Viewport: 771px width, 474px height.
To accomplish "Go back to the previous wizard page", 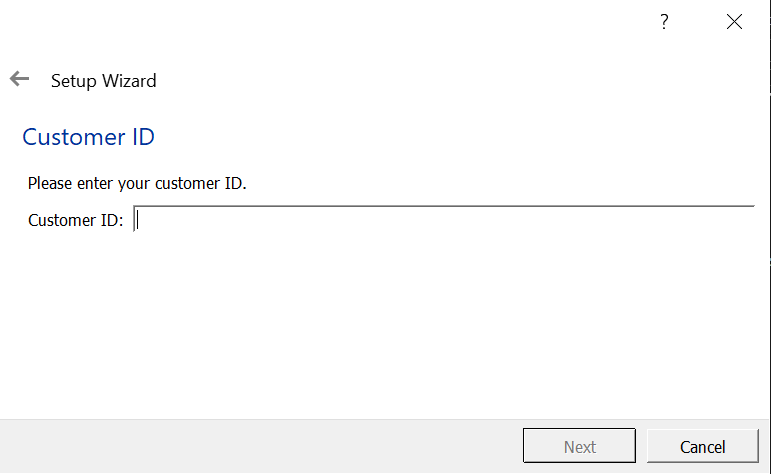I will [20, 79].
